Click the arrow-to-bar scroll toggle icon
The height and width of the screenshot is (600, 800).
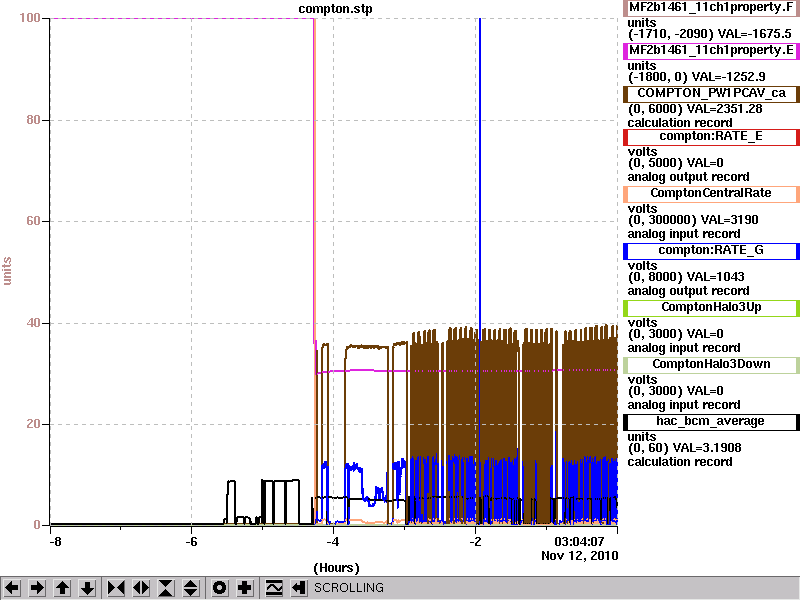tap(298, 588)
